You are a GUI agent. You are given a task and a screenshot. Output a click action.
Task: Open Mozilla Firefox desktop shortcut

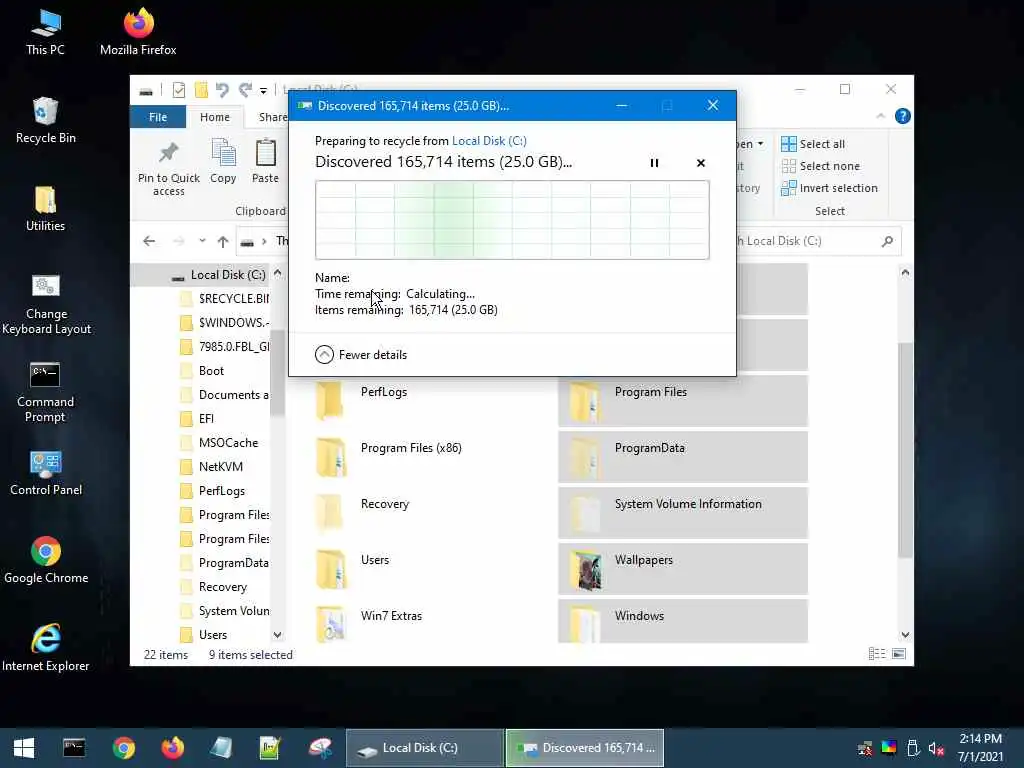click(138, 33)
